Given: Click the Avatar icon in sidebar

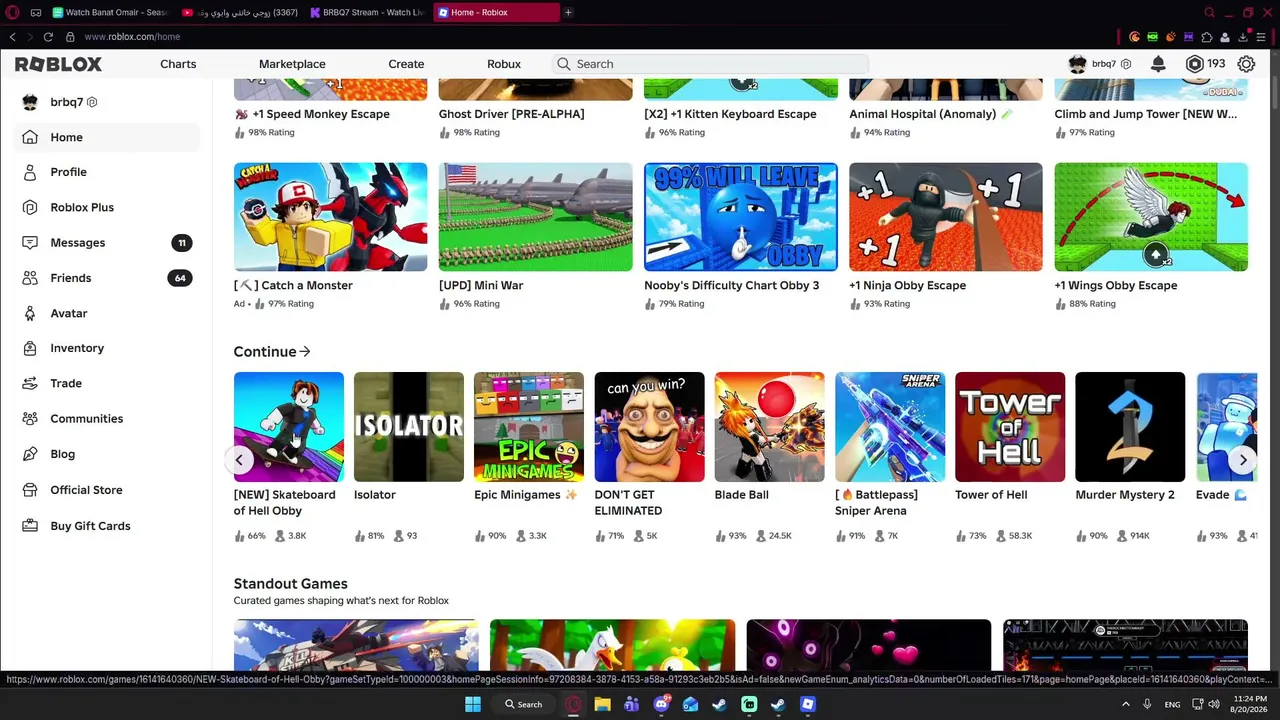Looking at the screenshot, I should click(x=30, y=313).
